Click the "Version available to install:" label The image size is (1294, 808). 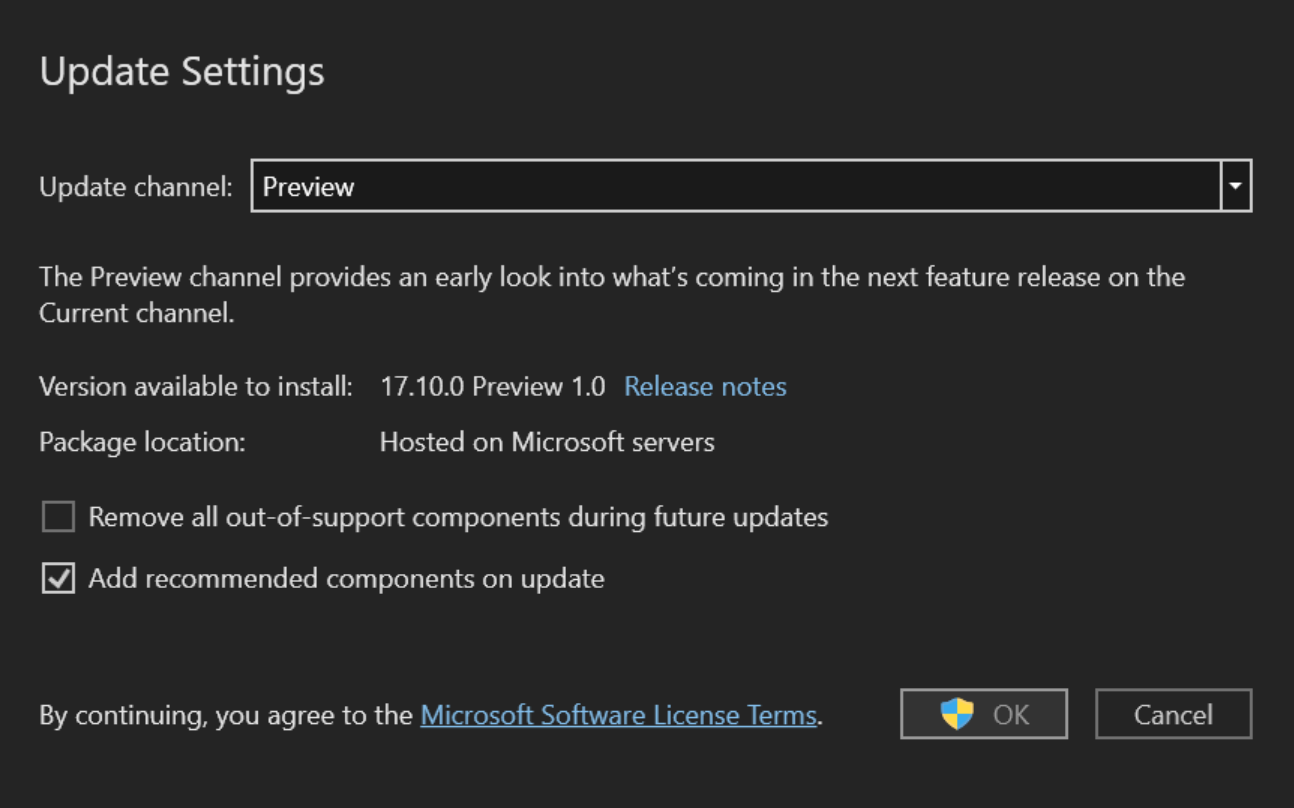click(196, 387)
